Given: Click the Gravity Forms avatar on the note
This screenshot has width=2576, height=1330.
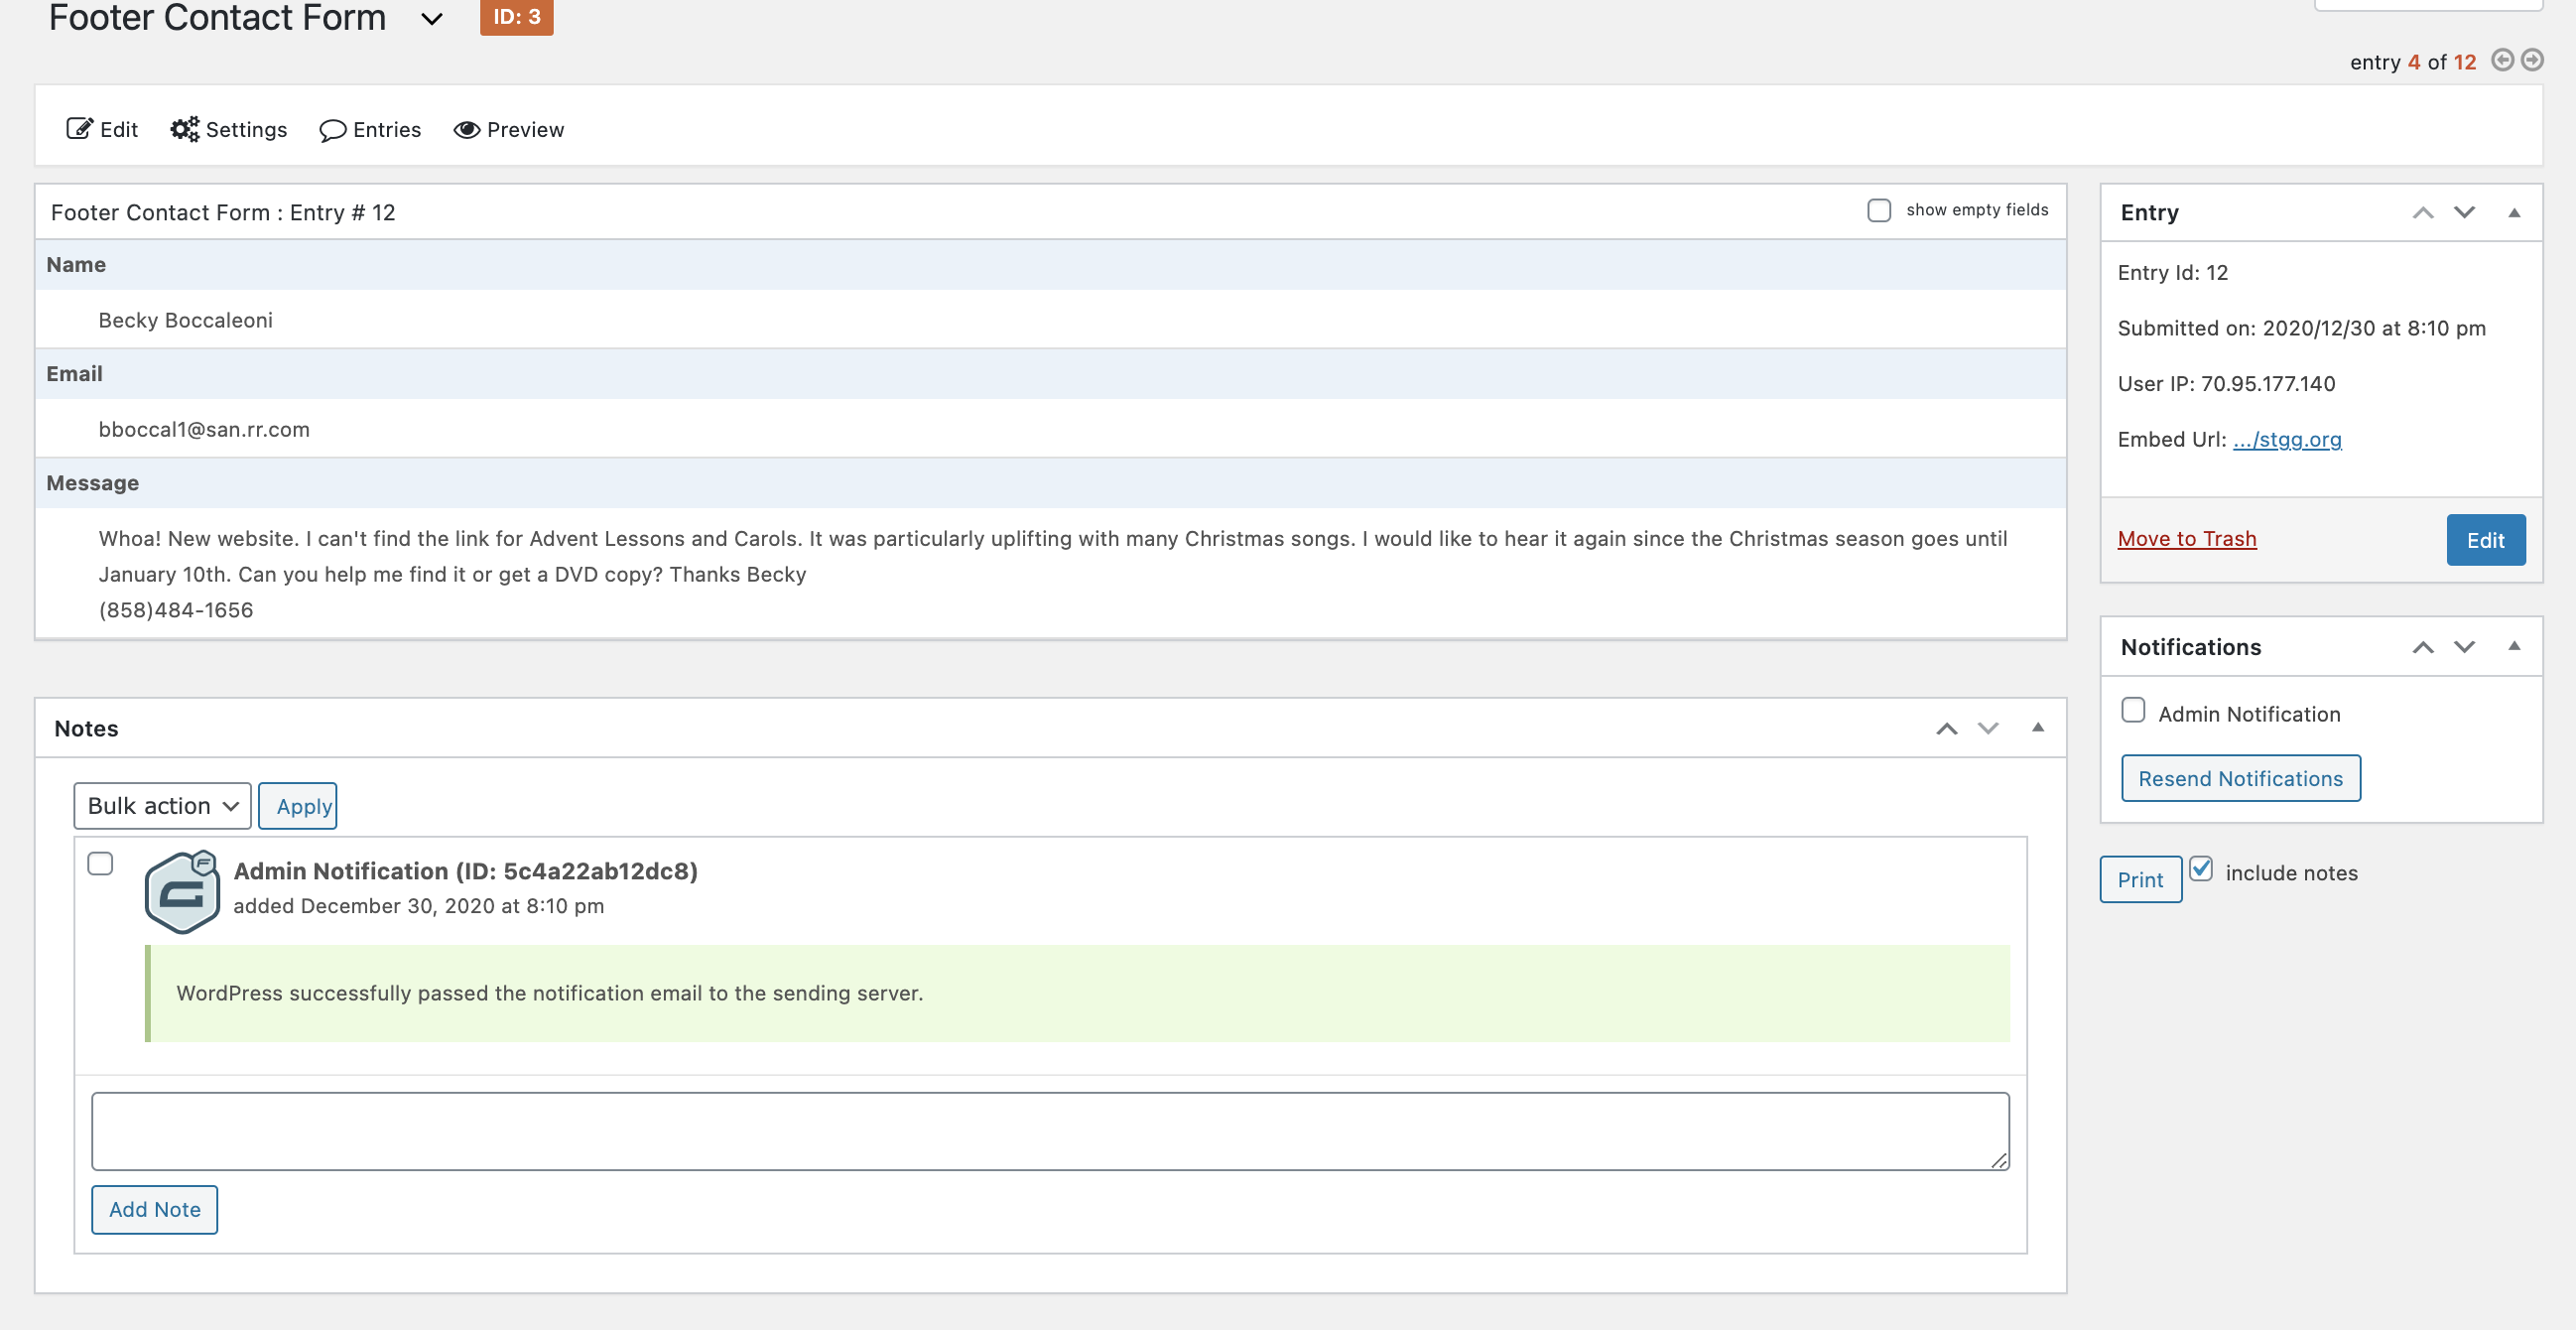Looking at the screenshot, I should click(182, 892).
